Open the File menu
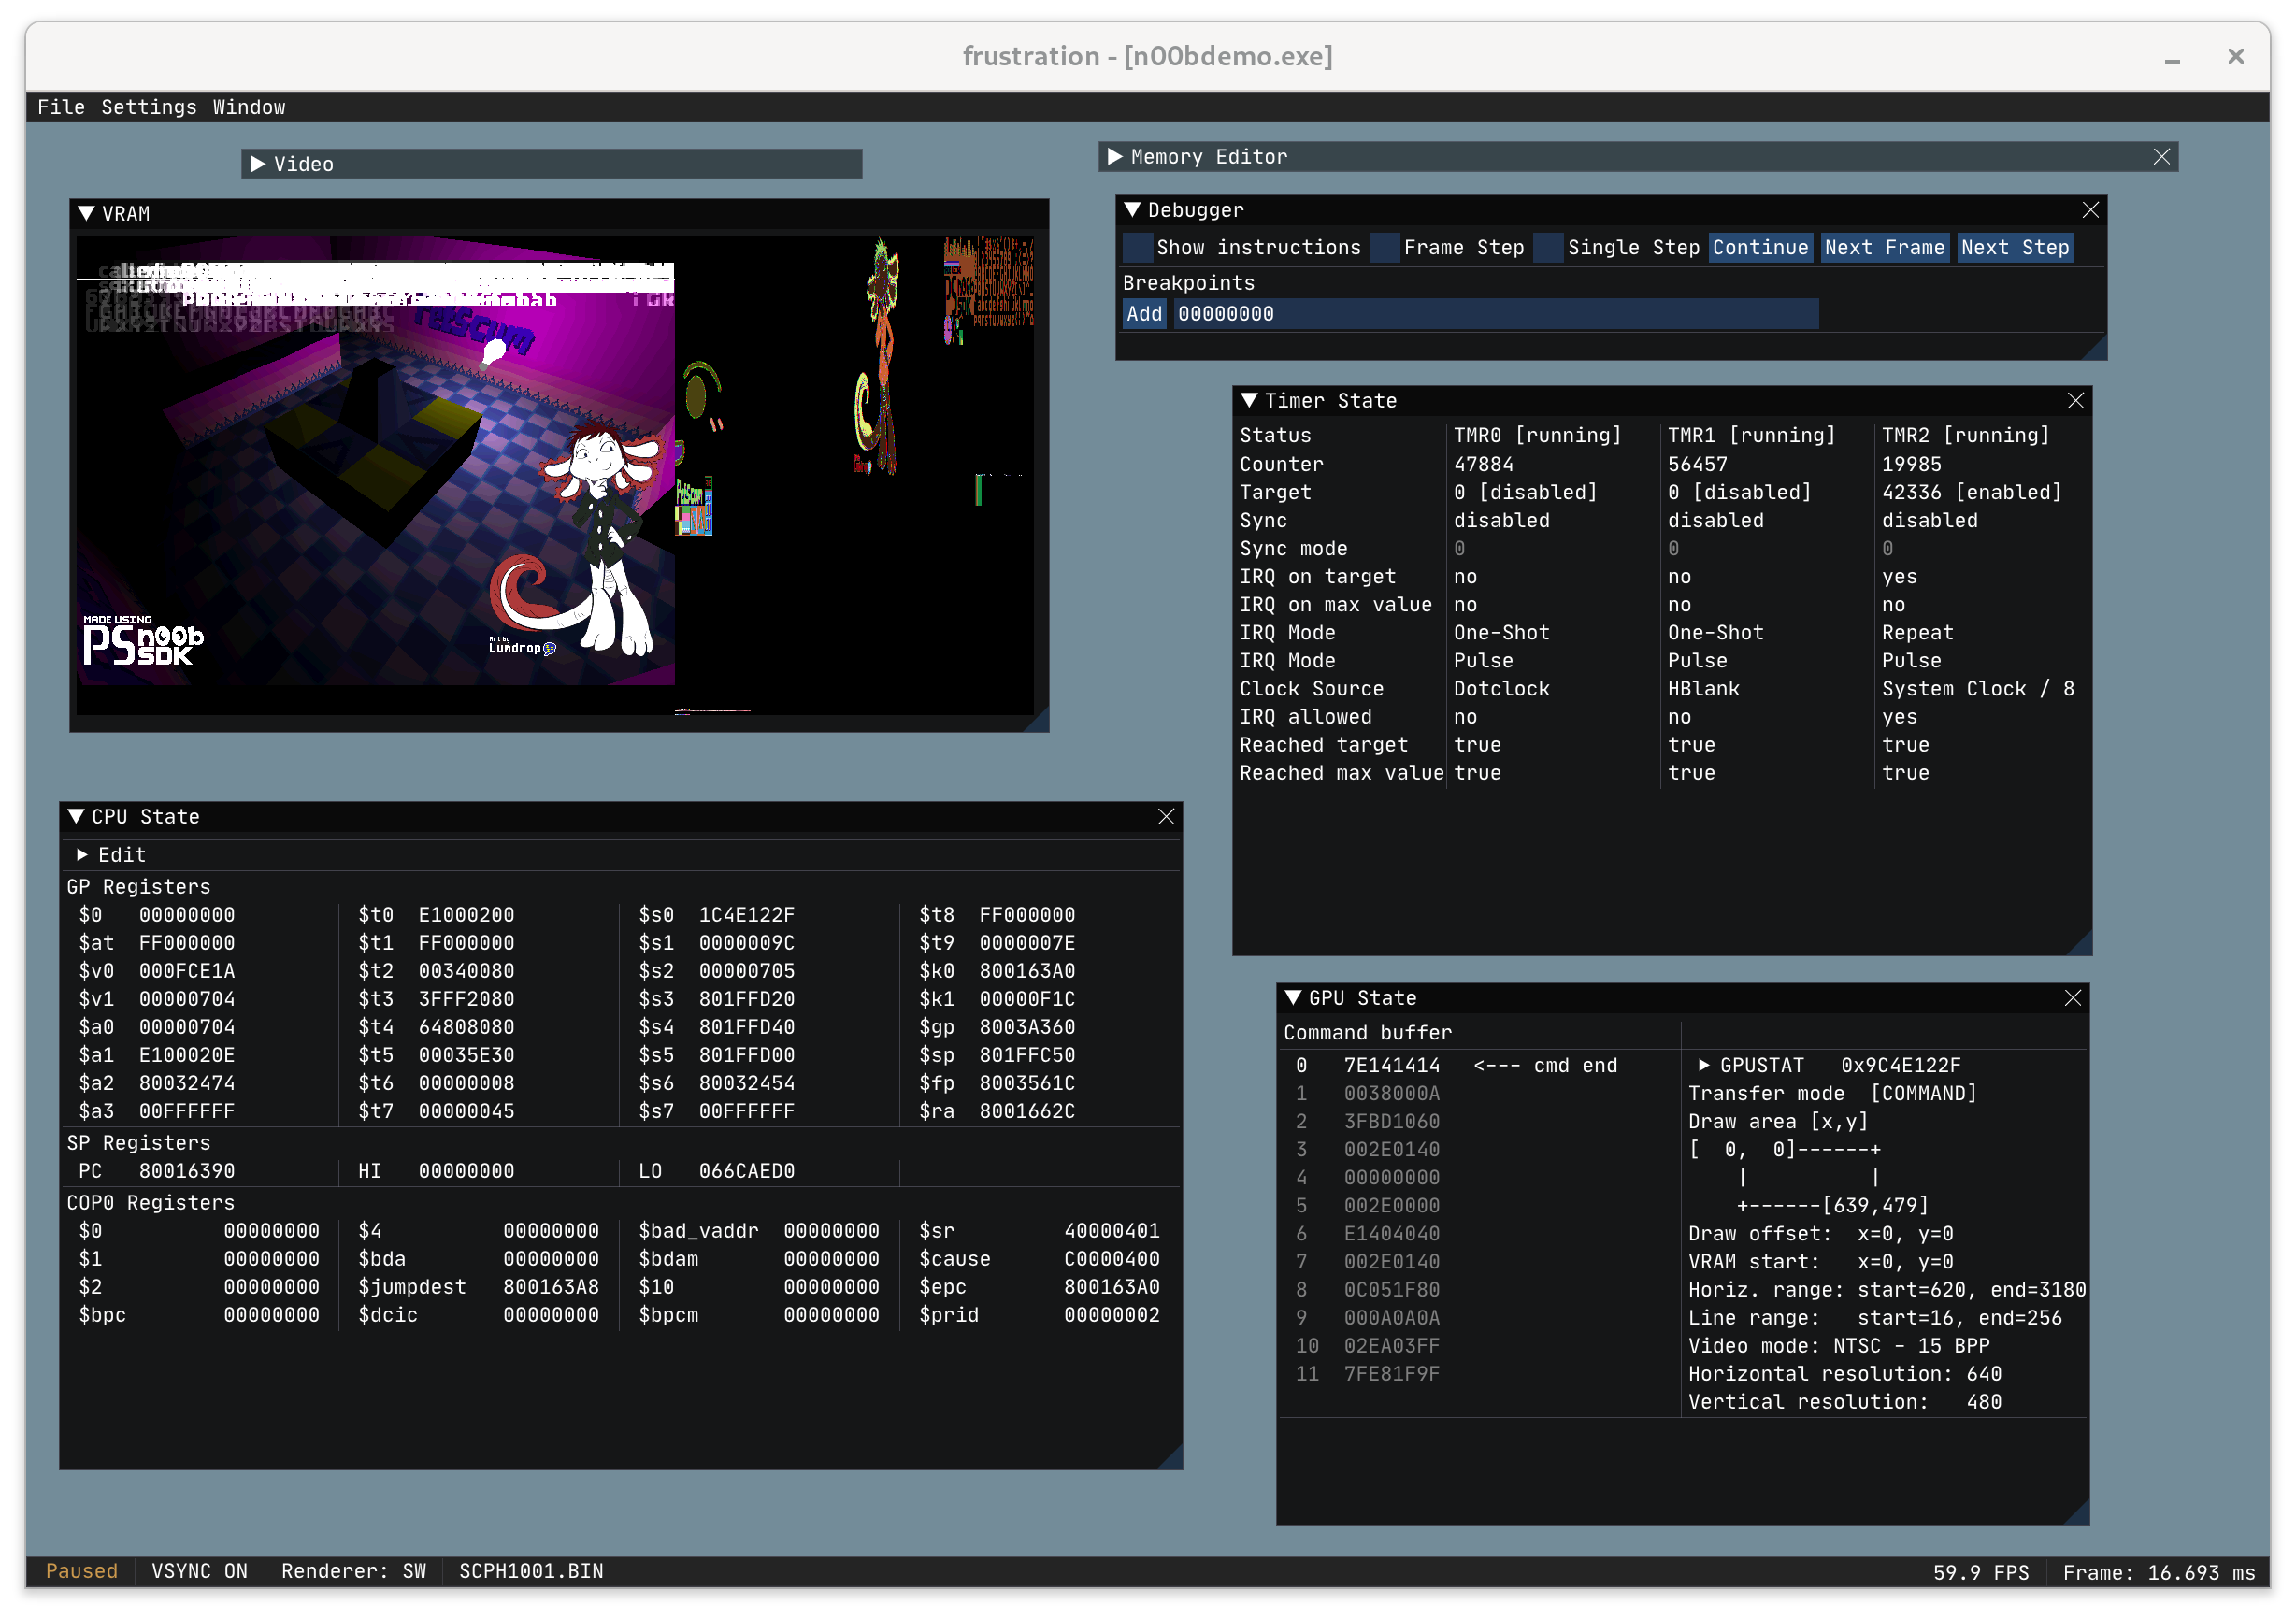This screenshot has height=1619, width=2296. [61, 107]
